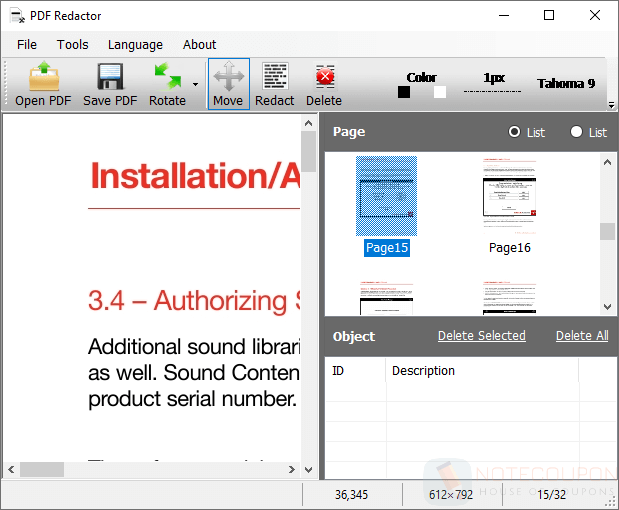Click the Page16 label

510,248
